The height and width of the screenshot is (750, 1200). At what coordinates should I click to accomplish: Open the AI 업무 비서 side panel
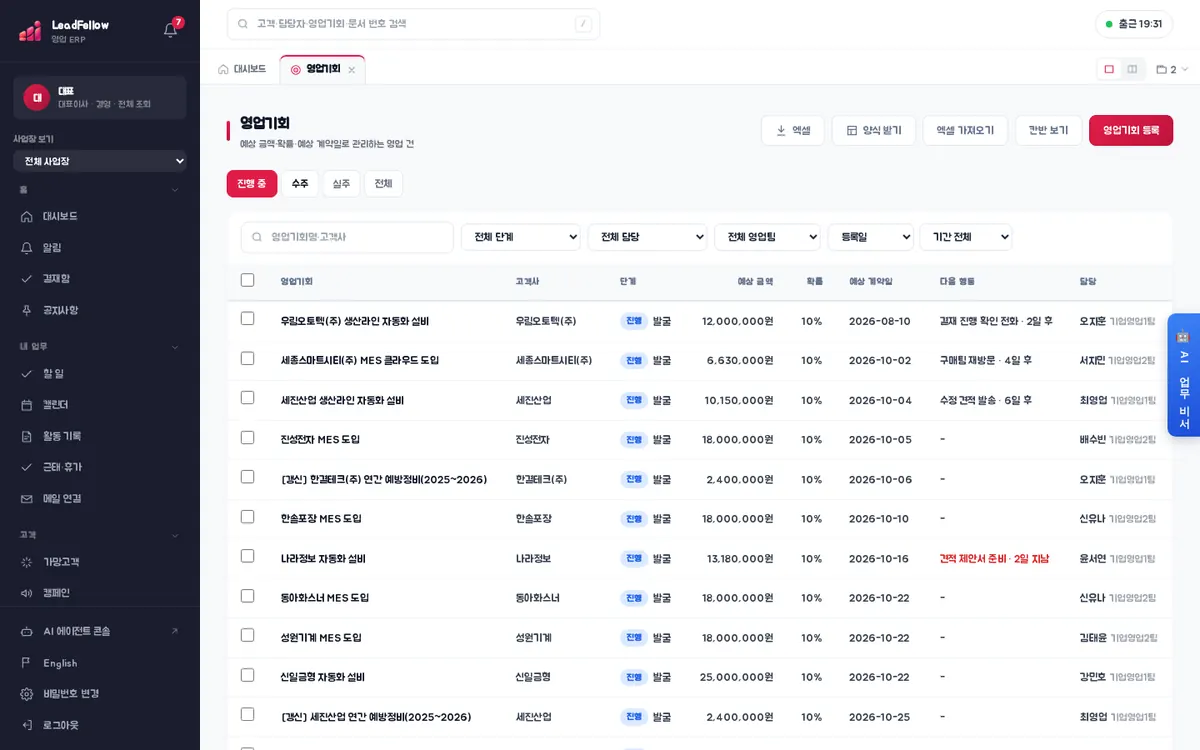tap(1183, 375)
